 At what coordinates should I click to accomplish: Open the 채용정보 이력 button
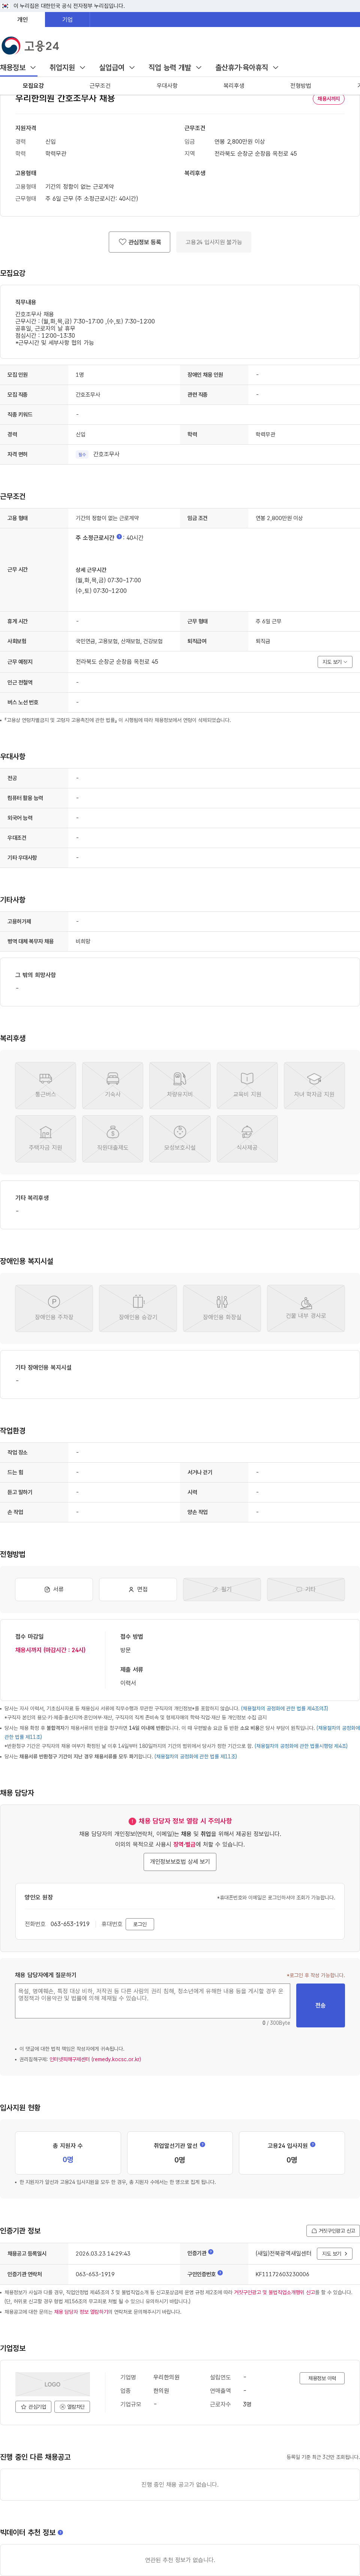[x=322, y=2378]
